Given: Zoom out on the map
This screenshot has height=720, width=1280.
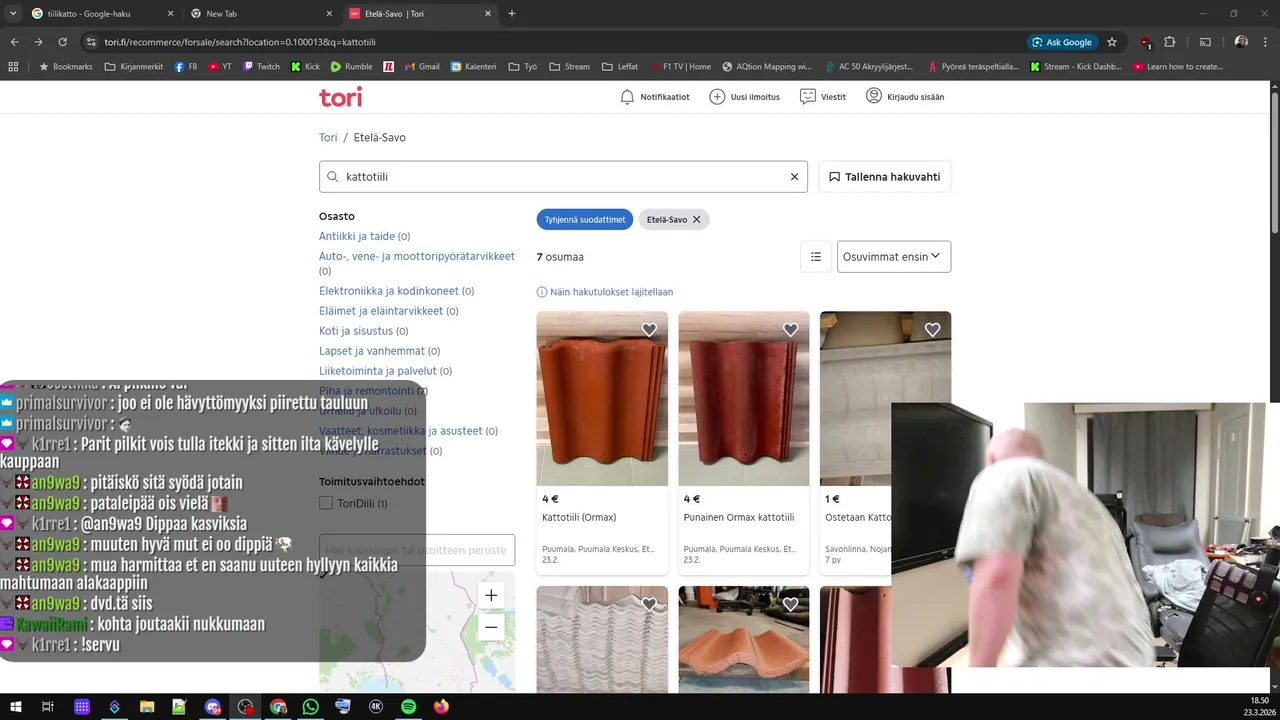Looking at the screenshot, I should (x=491, y=627).
